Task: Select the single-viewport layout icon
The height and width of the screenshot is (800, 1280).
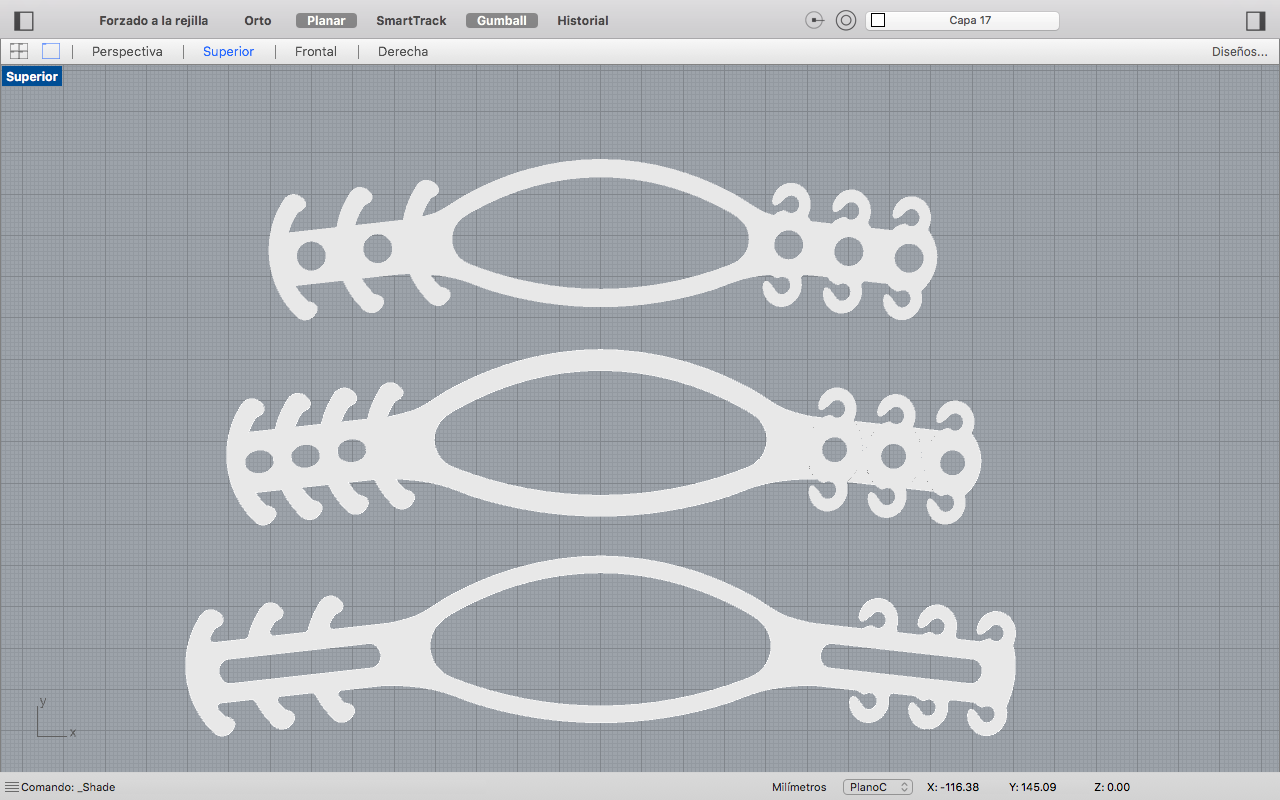Action: click(51, 51)
